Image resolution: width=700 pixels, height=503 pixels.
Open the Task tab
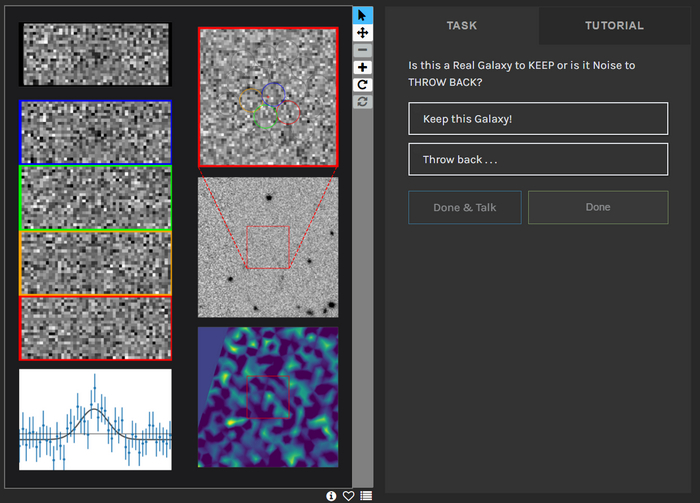(x=462, y=25)
